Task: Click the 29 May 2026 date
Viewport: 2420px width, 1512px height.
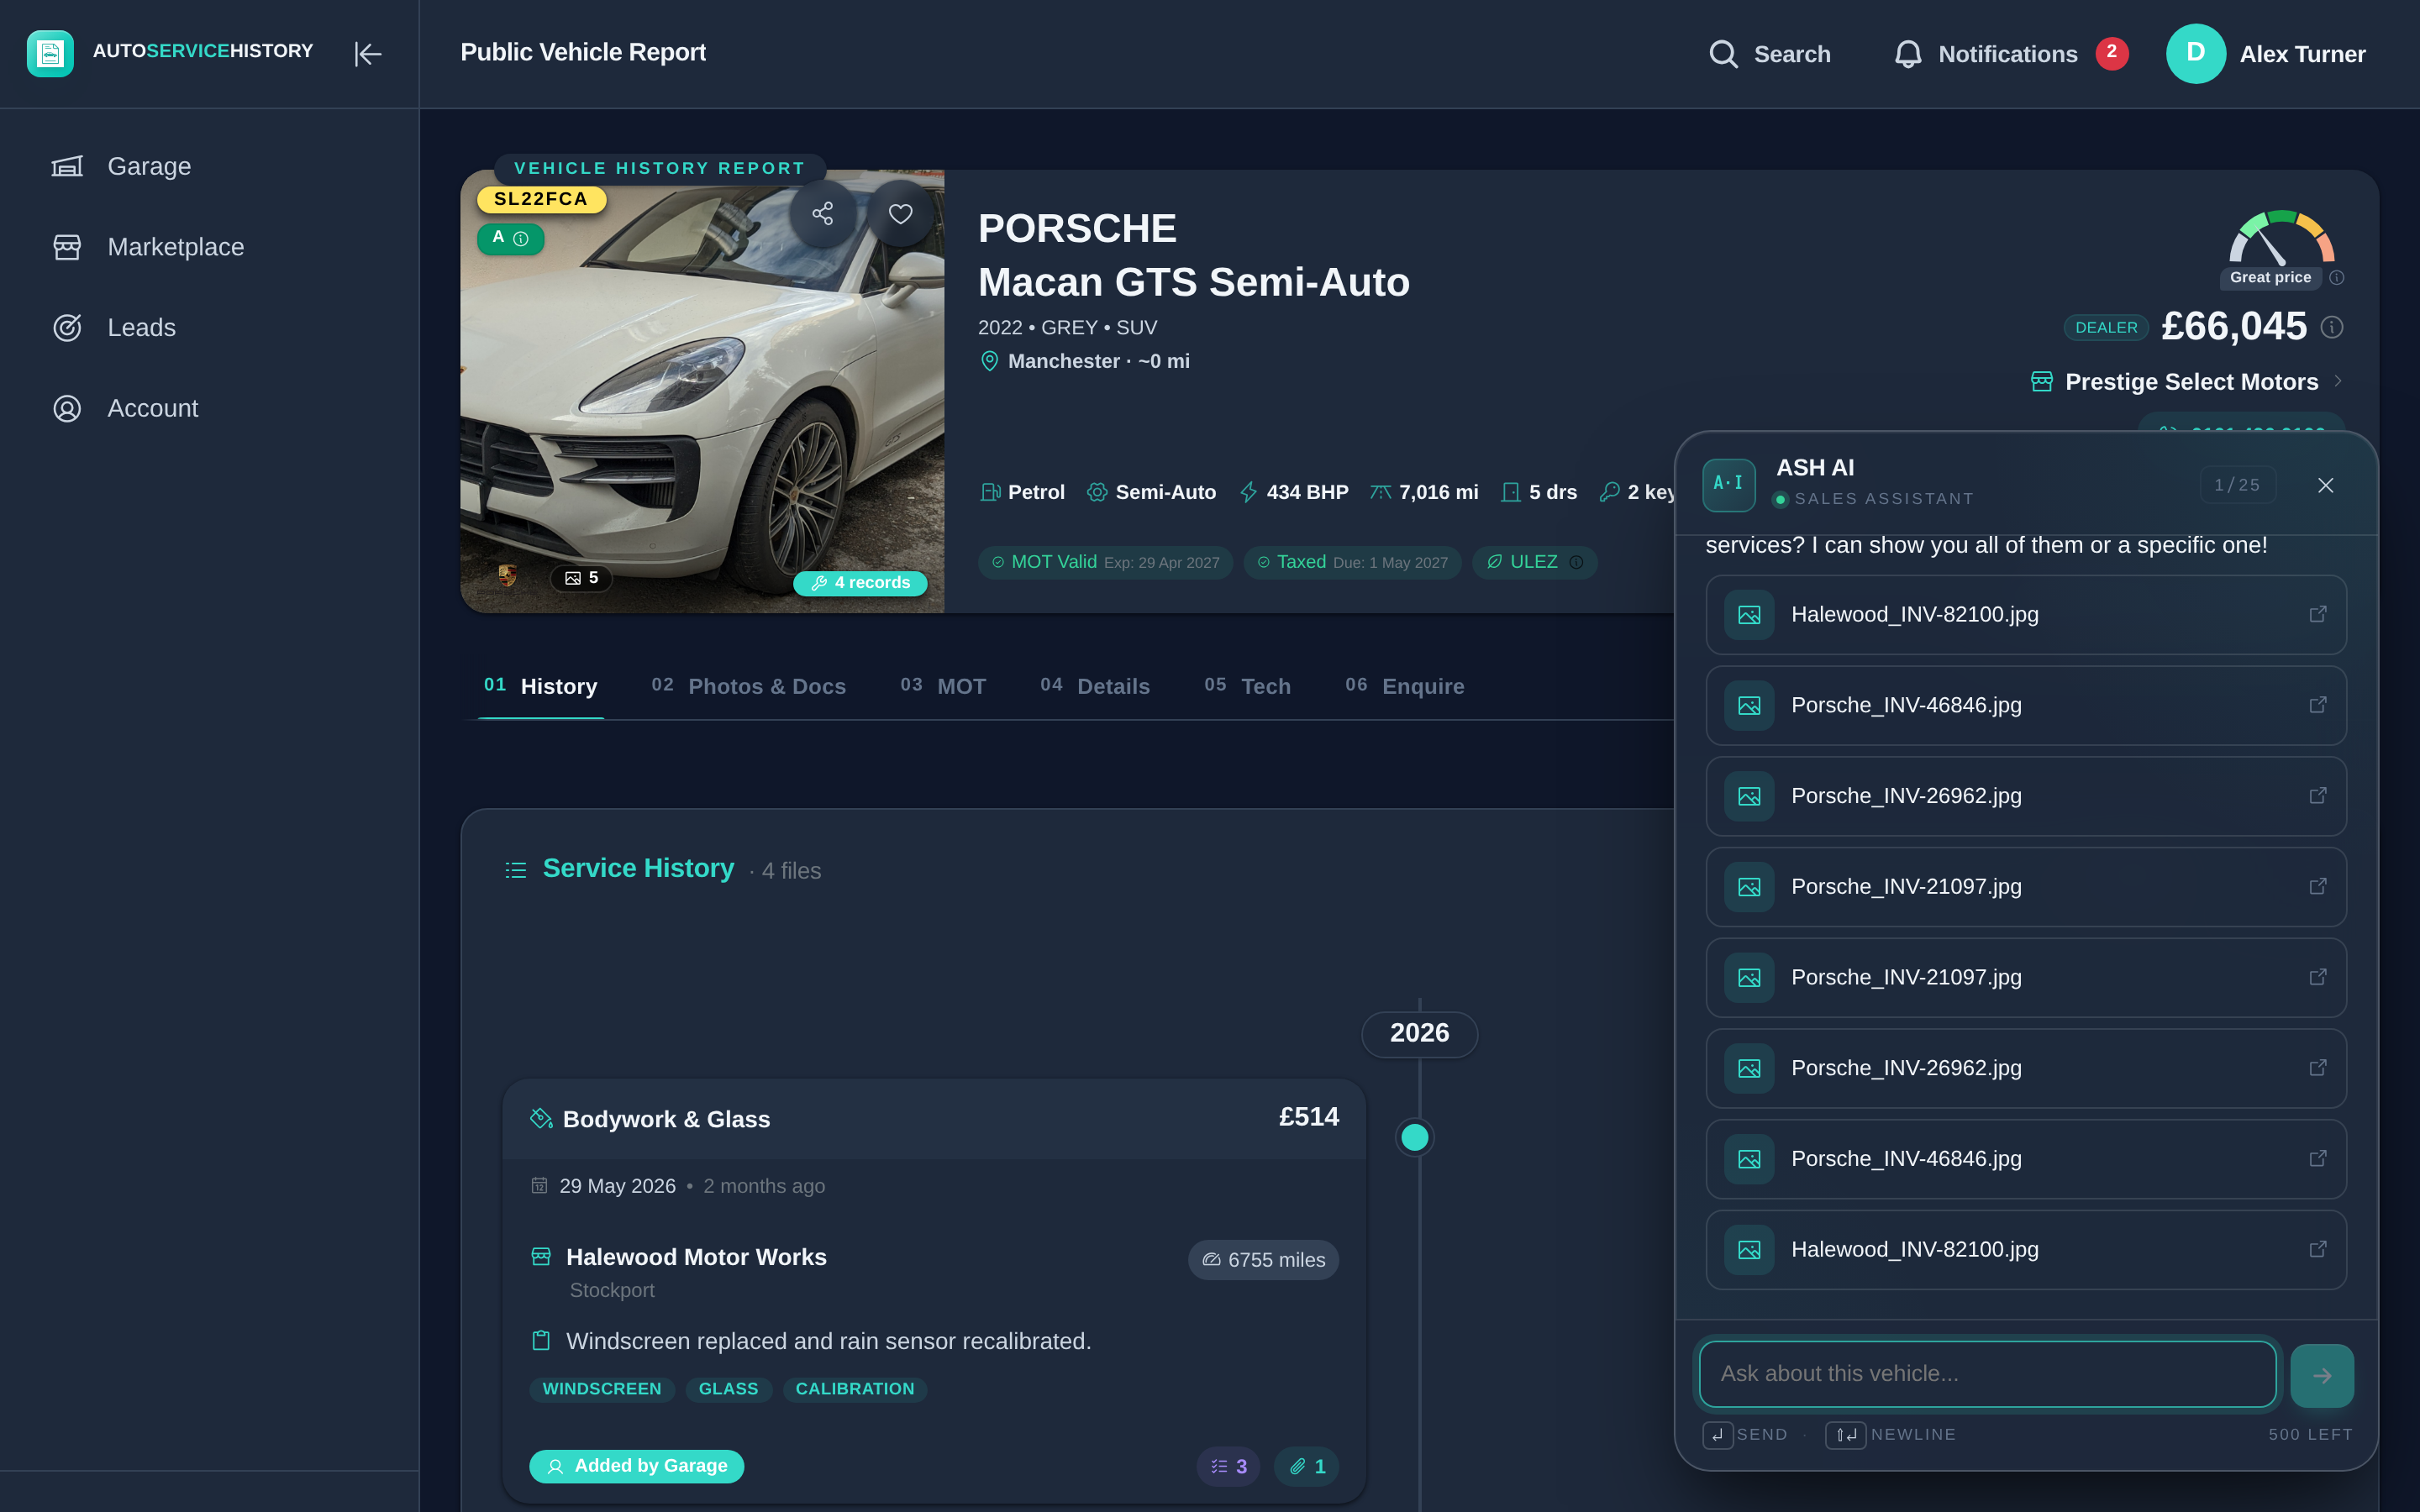Action: click(617, 1186)
